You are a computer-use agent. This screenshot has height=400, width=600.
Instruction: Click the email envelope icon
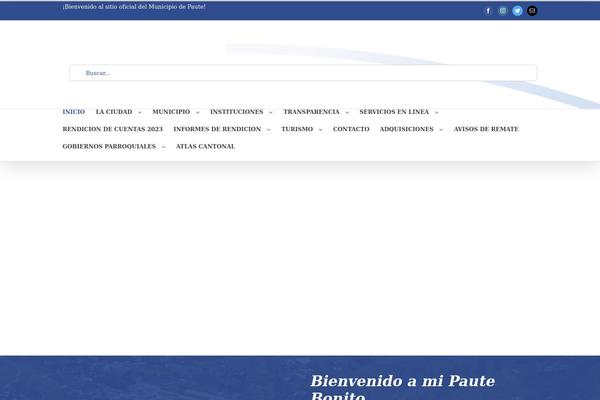(532, 11)
